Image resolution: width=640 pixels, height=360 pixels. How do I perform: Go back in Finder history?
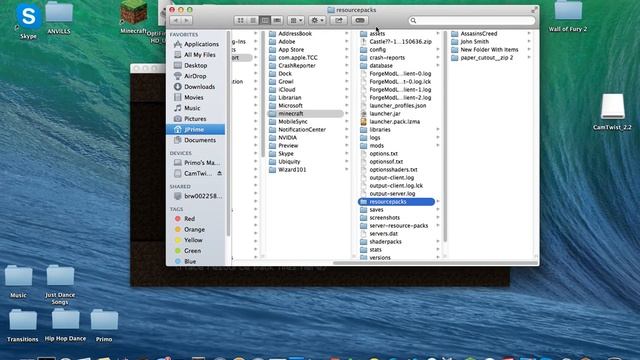[x=176, y=20]
